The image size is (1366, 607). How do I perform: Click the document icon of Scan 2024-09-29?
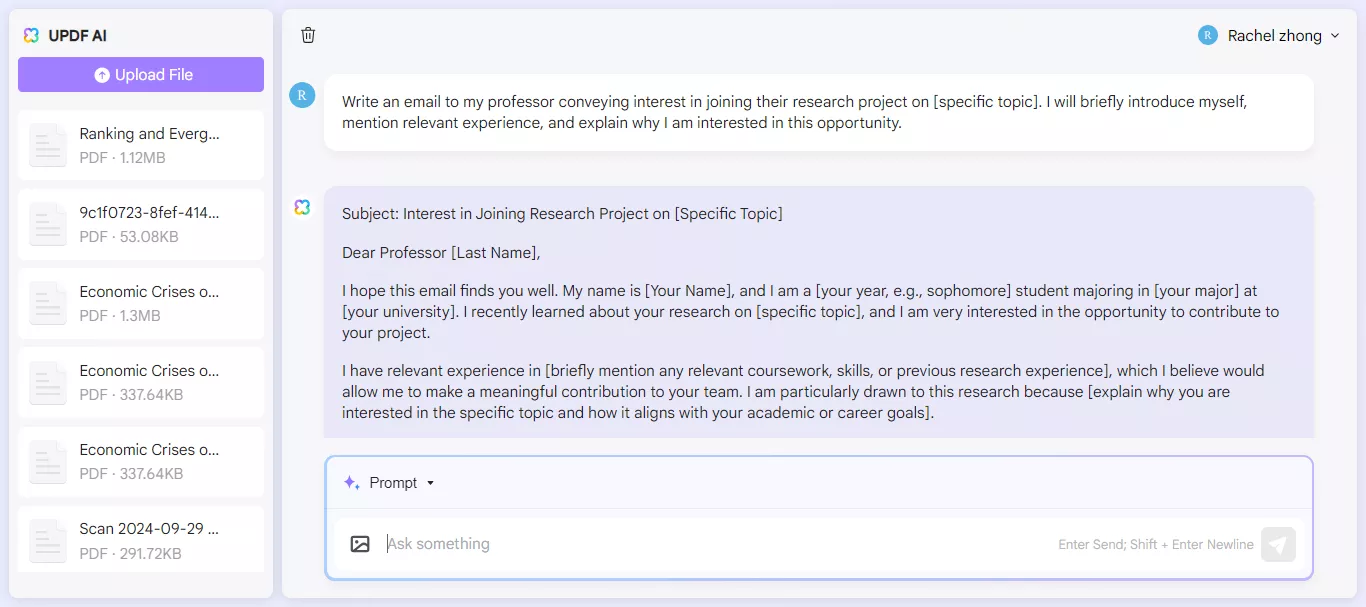pyautogui.click(x=47, y=541)
